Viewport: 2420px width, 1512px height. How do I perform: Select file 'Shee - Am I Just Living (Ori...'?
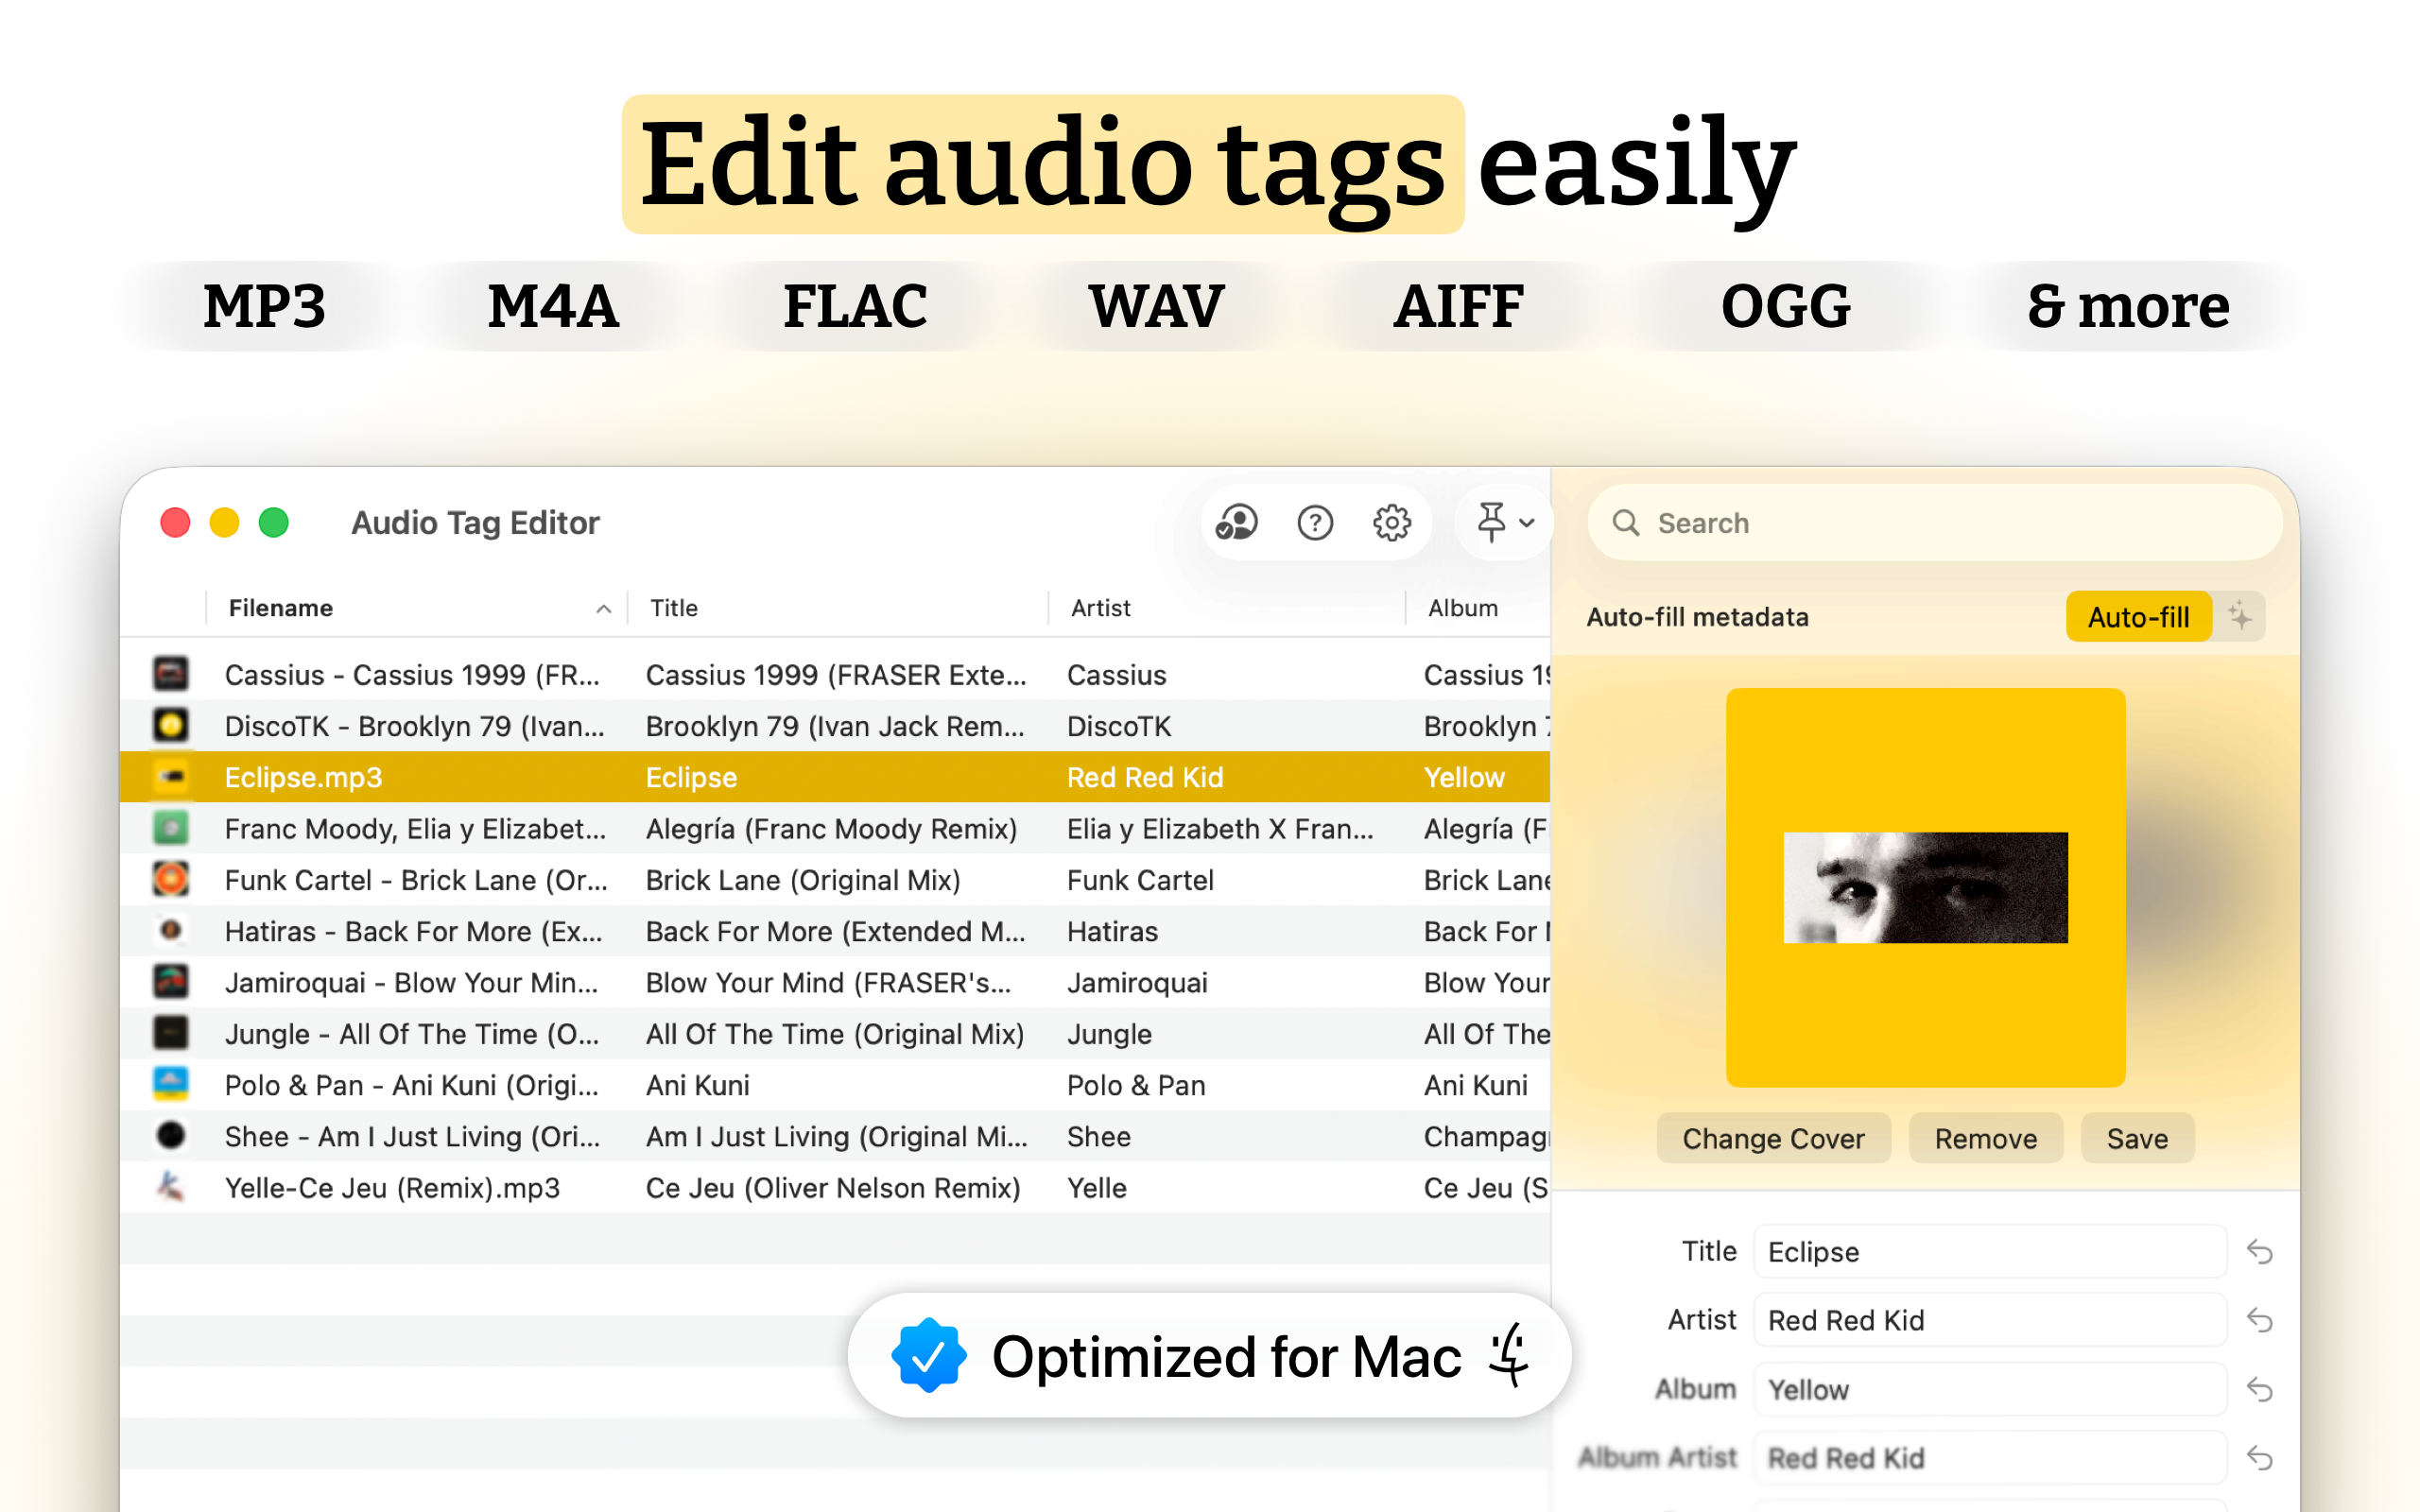pos(412,1136)
